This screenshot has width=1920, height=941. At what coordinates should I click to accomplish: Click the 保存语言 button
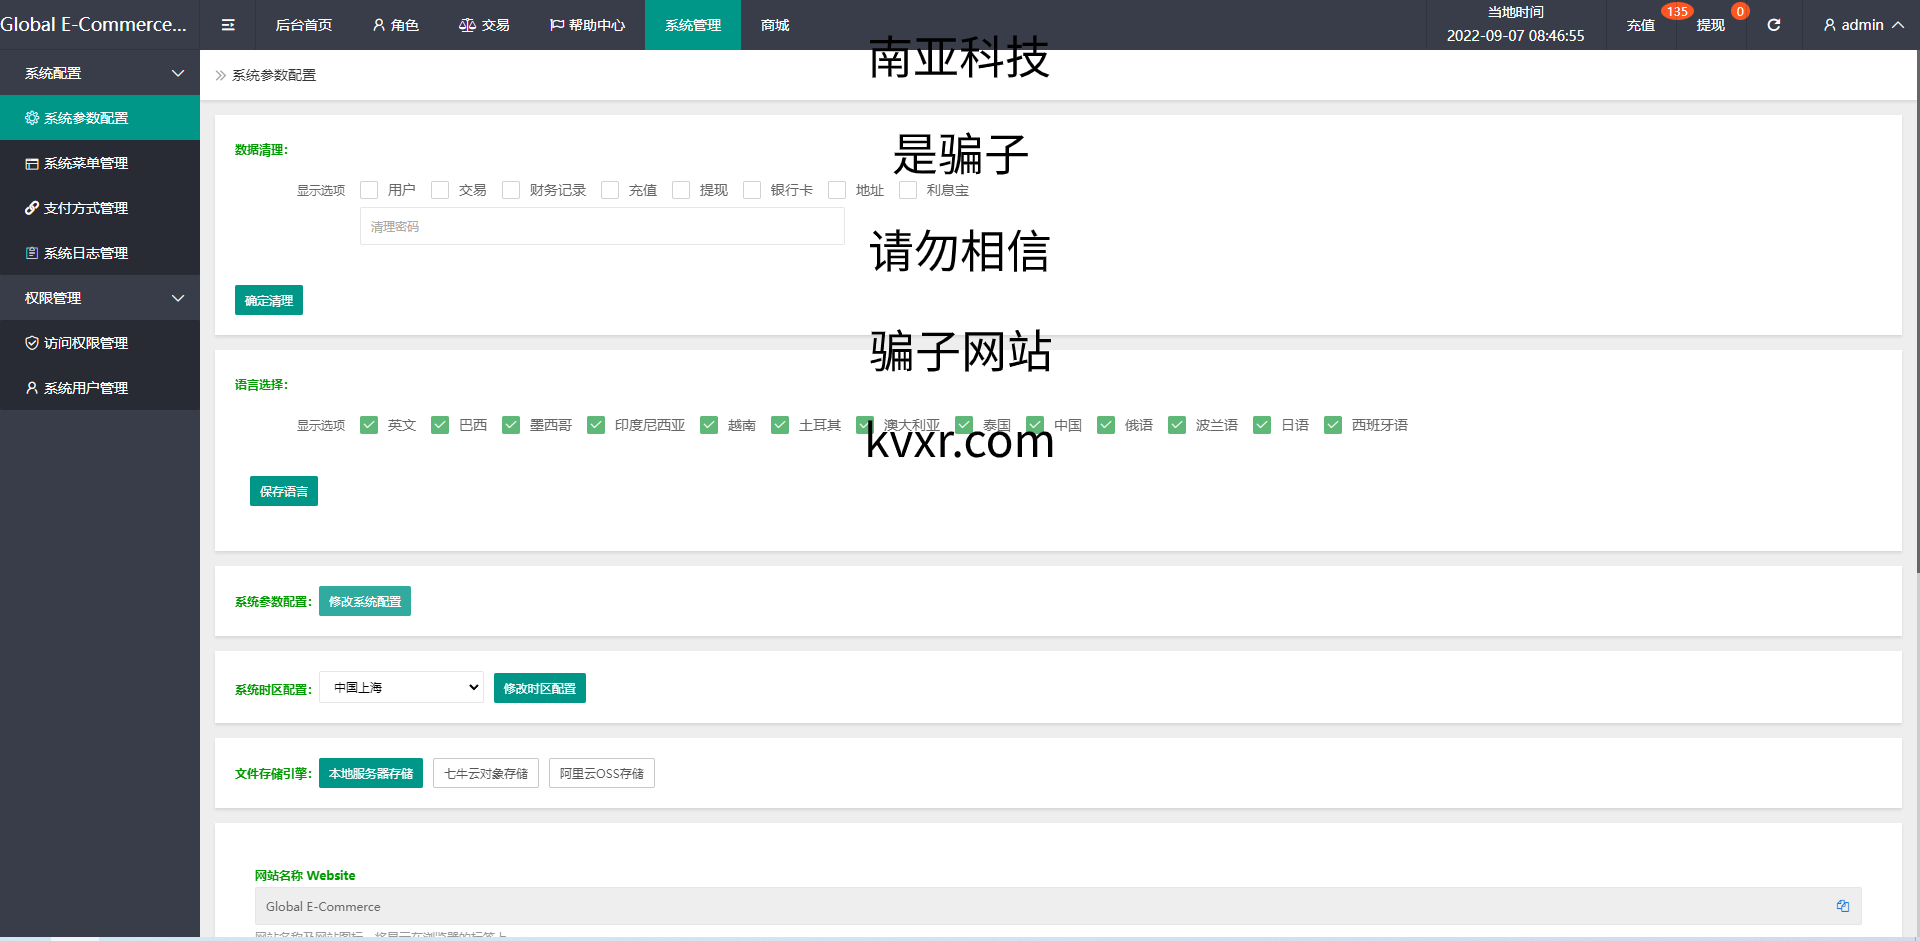[x=284, y=491]
